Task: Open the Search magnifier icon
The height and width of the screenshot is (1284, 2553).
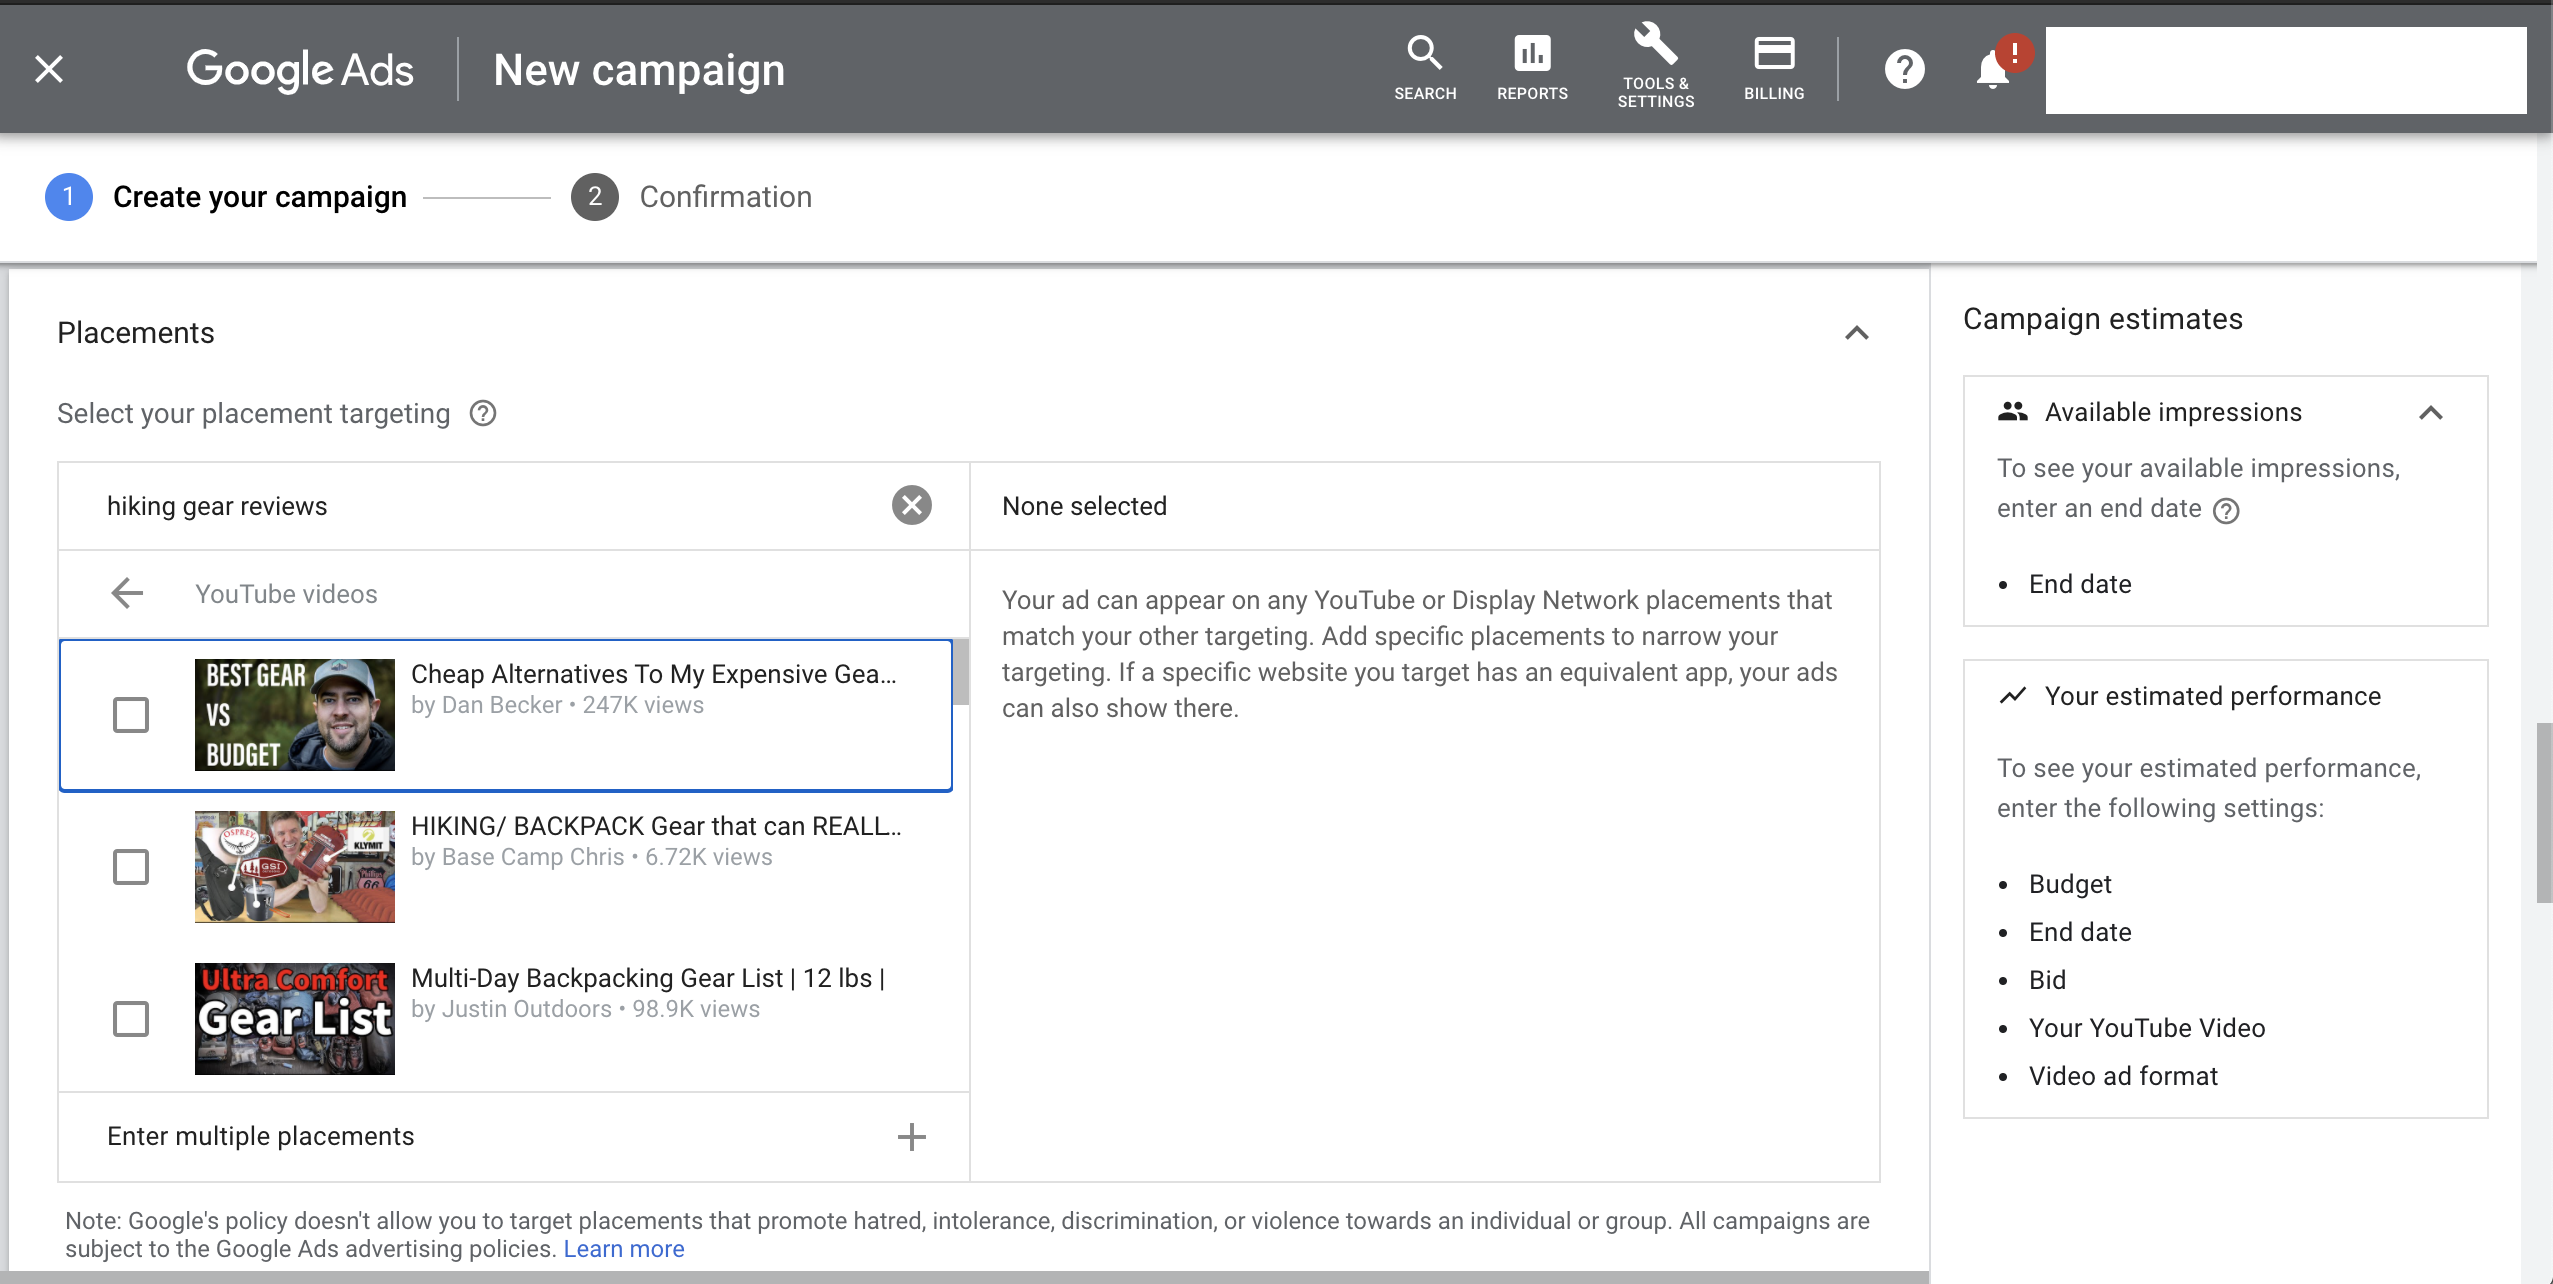Action: 1424,67
